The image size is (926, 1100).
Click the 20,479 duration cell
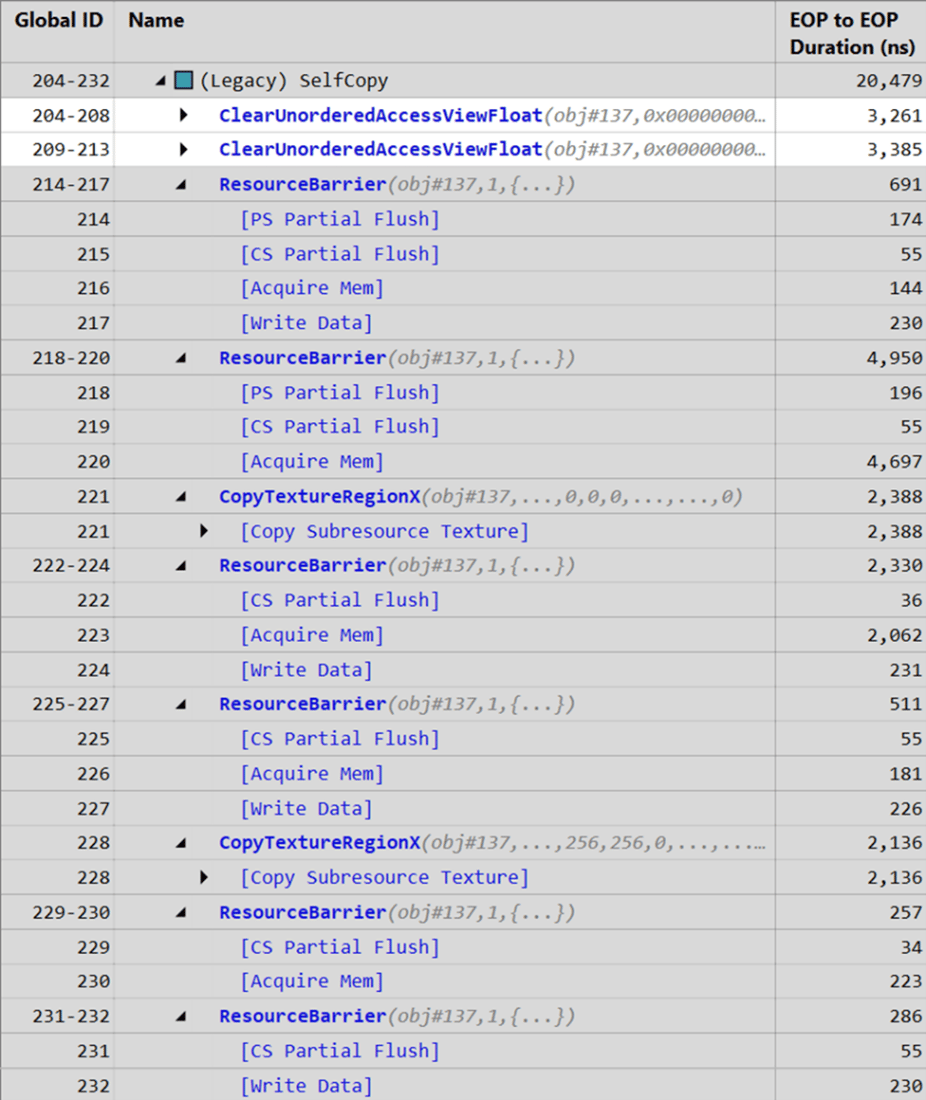888,81
